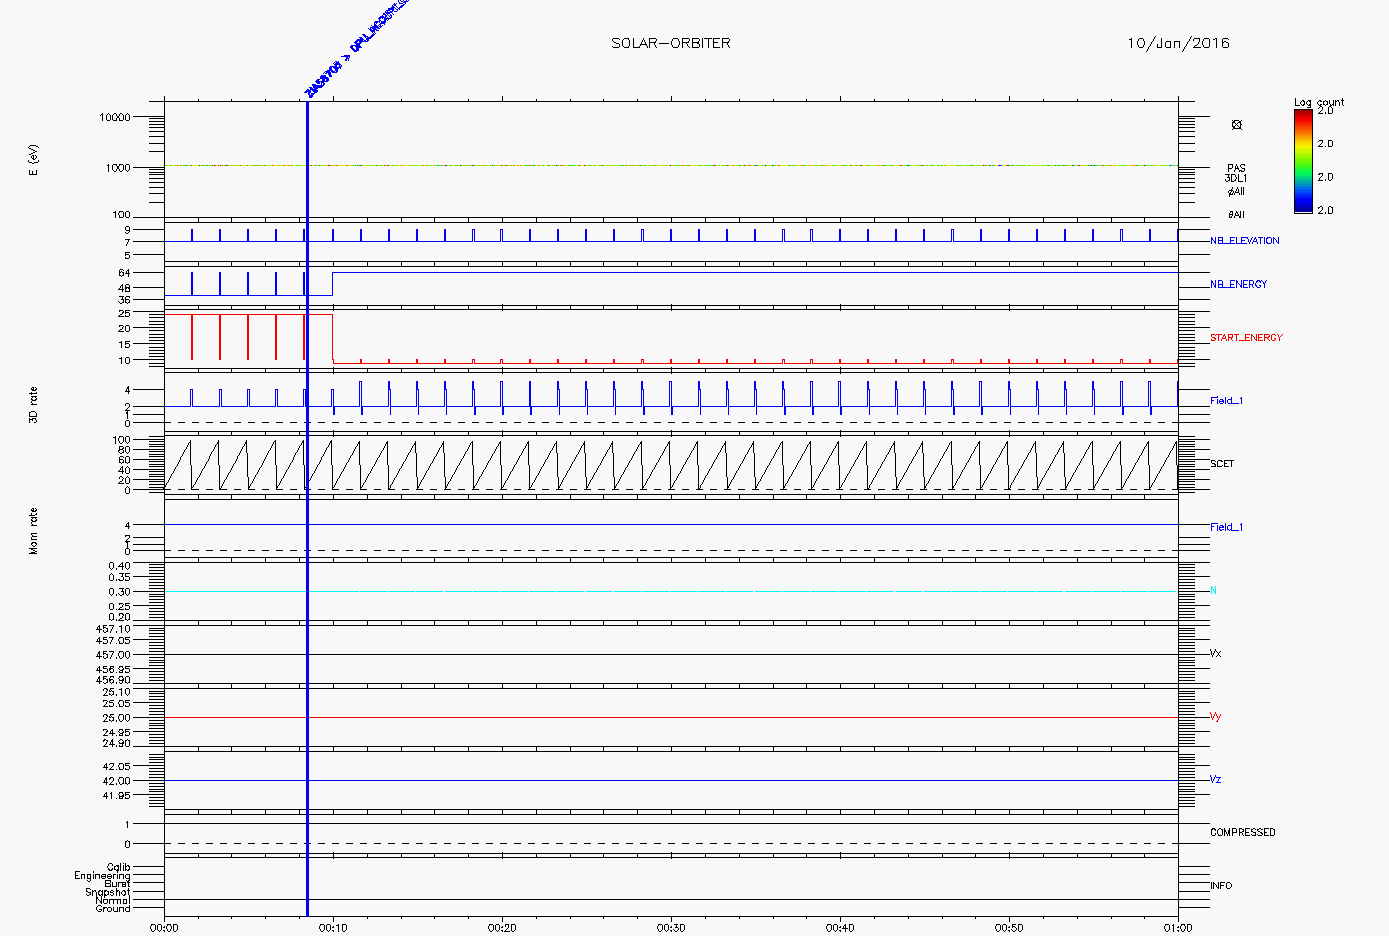This screenshot has height=936, width=1389.
Task: Click the Vx velocity label
Action: (x=1216, y=654)
